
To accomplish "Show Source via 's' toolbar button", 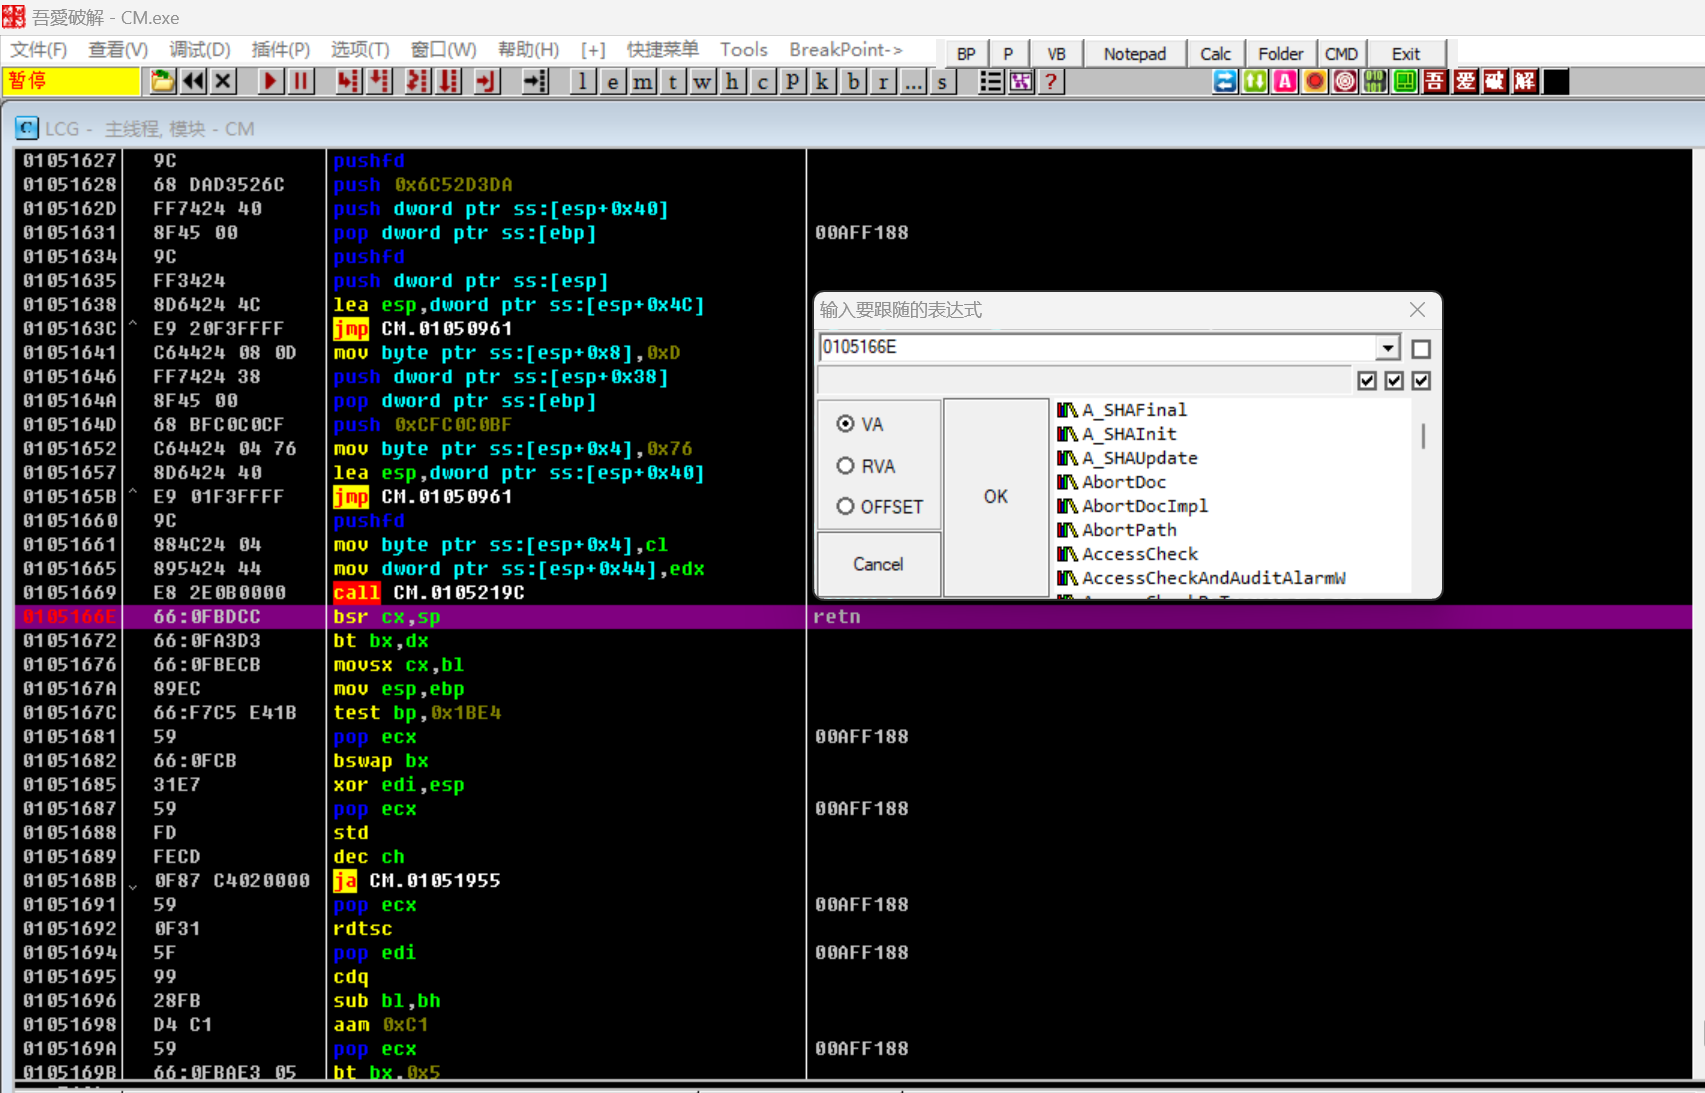I will (943, 82).
